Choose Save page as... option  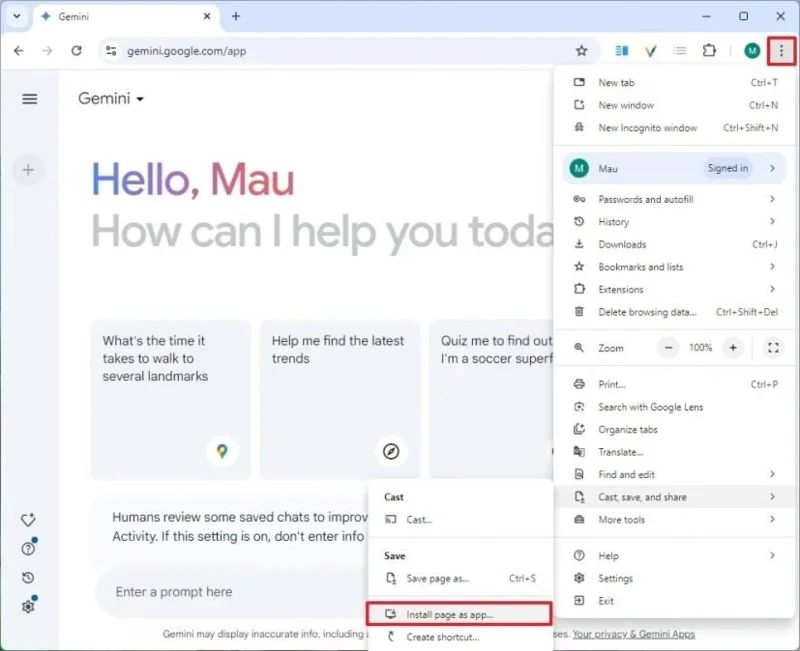click(460, 578)
